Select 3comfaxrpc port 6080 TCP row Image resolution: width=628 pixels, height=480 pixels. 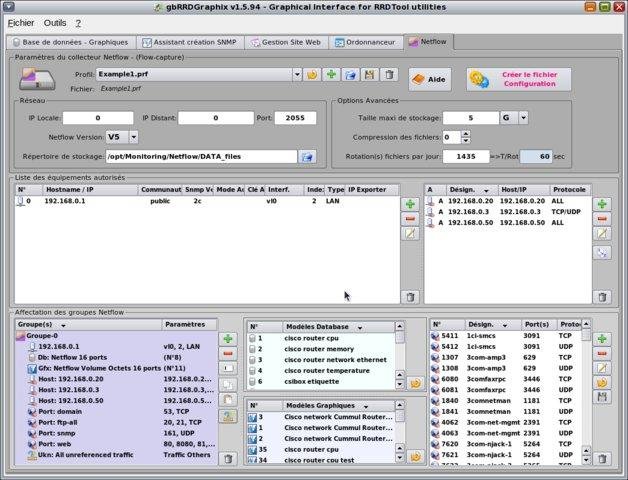[506, 379]
